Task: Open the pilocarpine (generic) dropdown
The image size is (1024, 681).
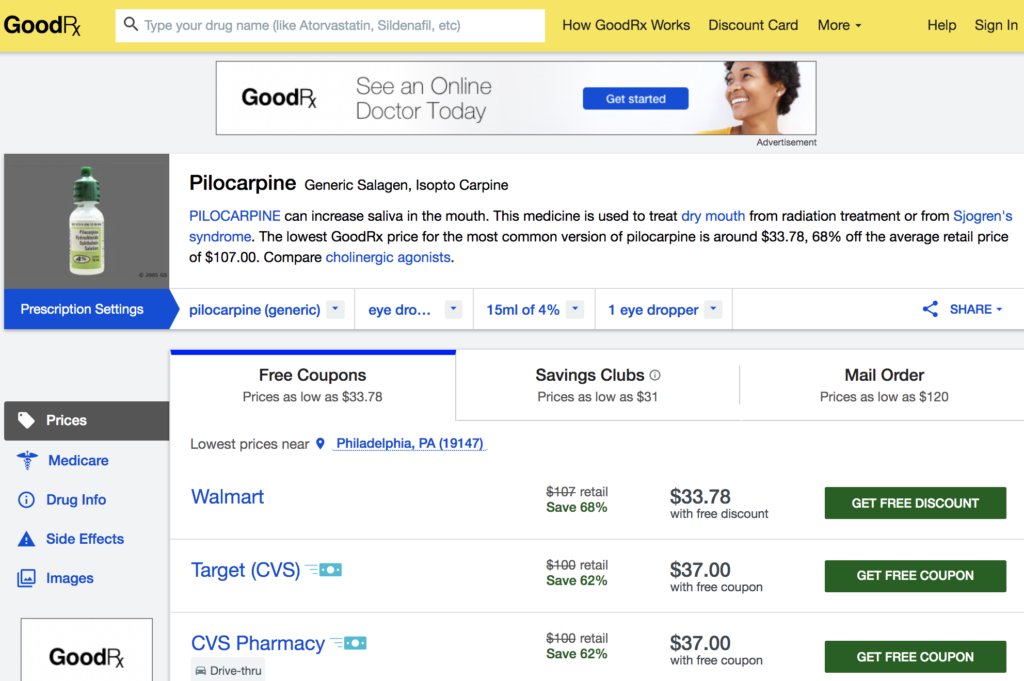Action: [336, 309]
